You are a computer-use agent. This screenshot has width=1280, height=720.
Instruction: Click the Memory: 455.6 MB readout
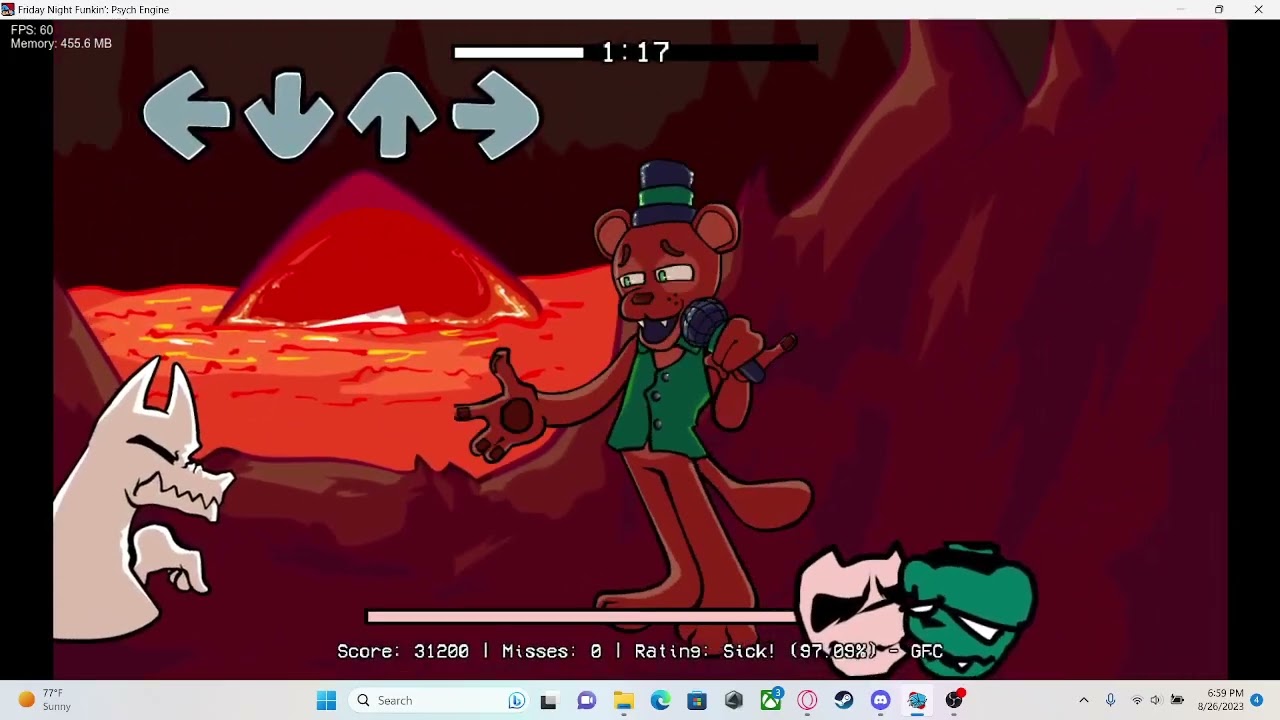61,44
